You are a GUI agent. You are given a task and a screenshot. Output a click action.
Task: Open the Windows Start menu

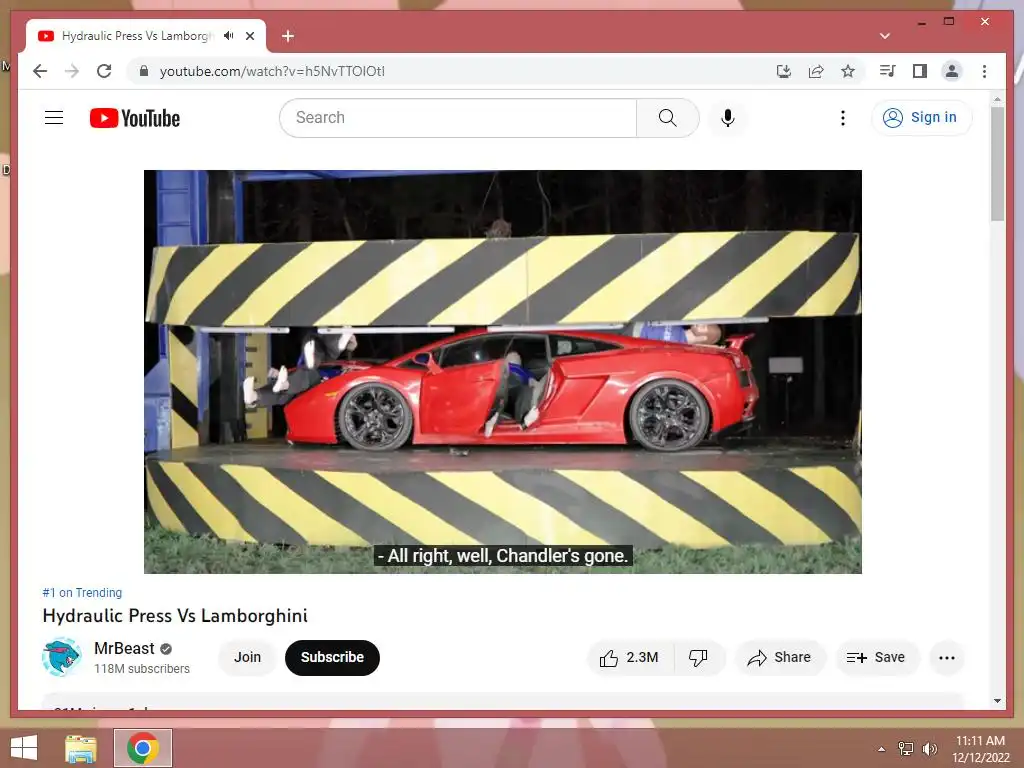point(24,748)
